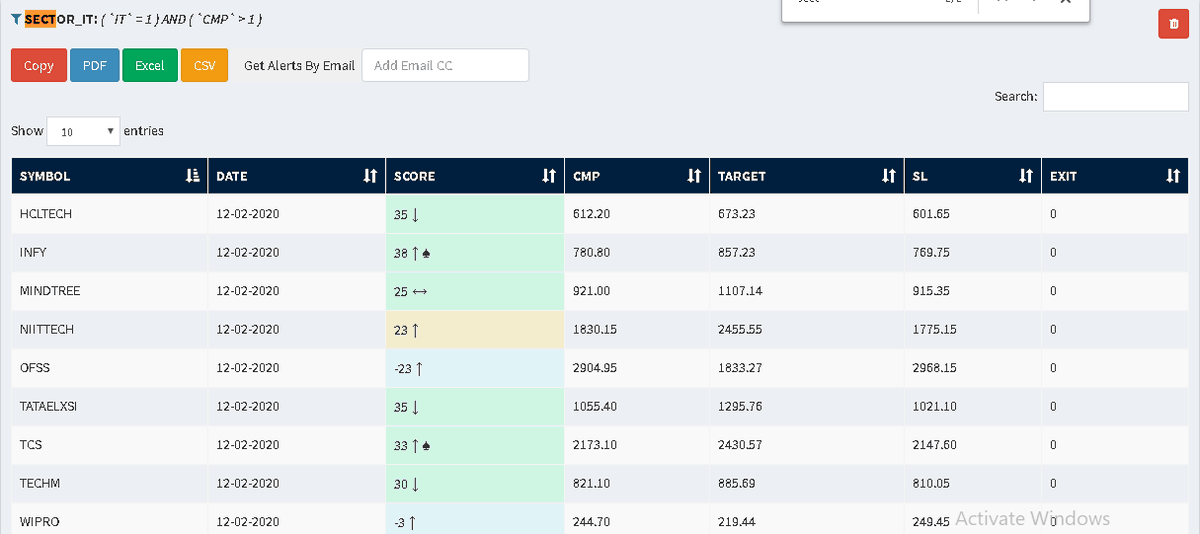Click SL value 601.65
The image size is (1200, 534).
[x=931, y=214]
